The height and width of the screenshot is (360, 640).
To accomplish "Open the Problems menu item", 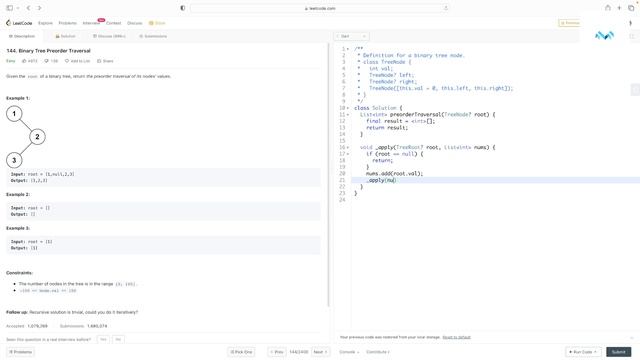I will click(x=68, y=23).
